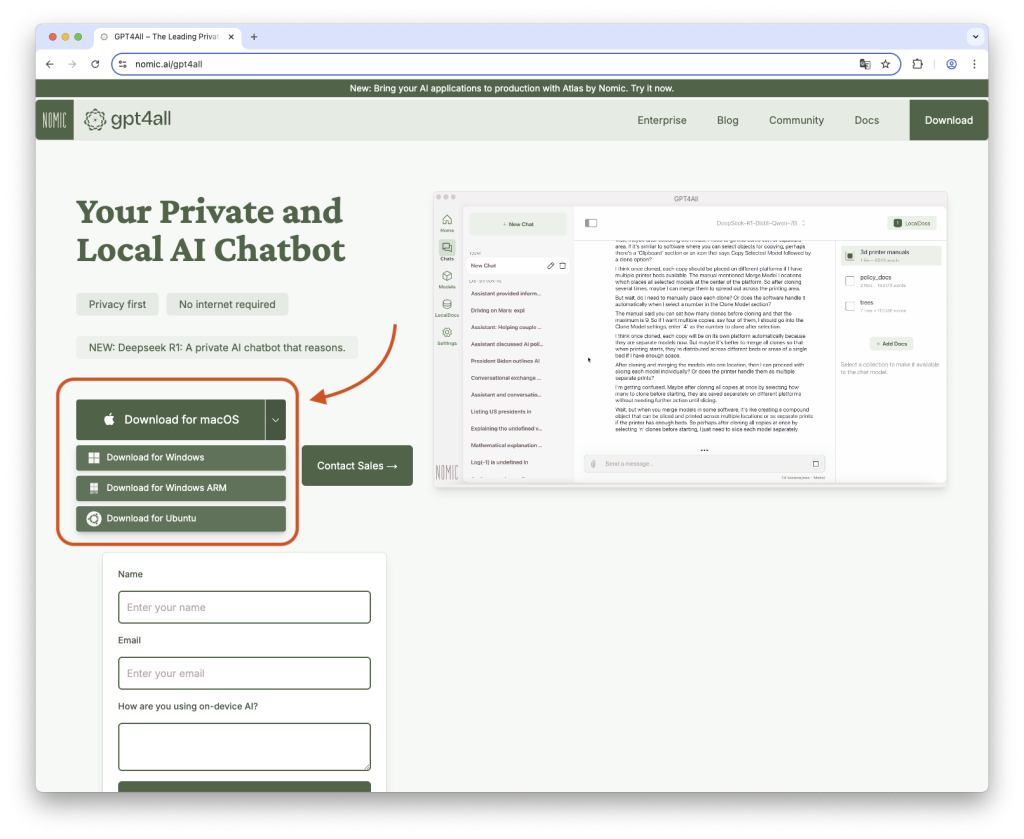Screen dimensions: 1024x839
Task: Reload the page with refresh icon
Action: [x=95, y=64]
